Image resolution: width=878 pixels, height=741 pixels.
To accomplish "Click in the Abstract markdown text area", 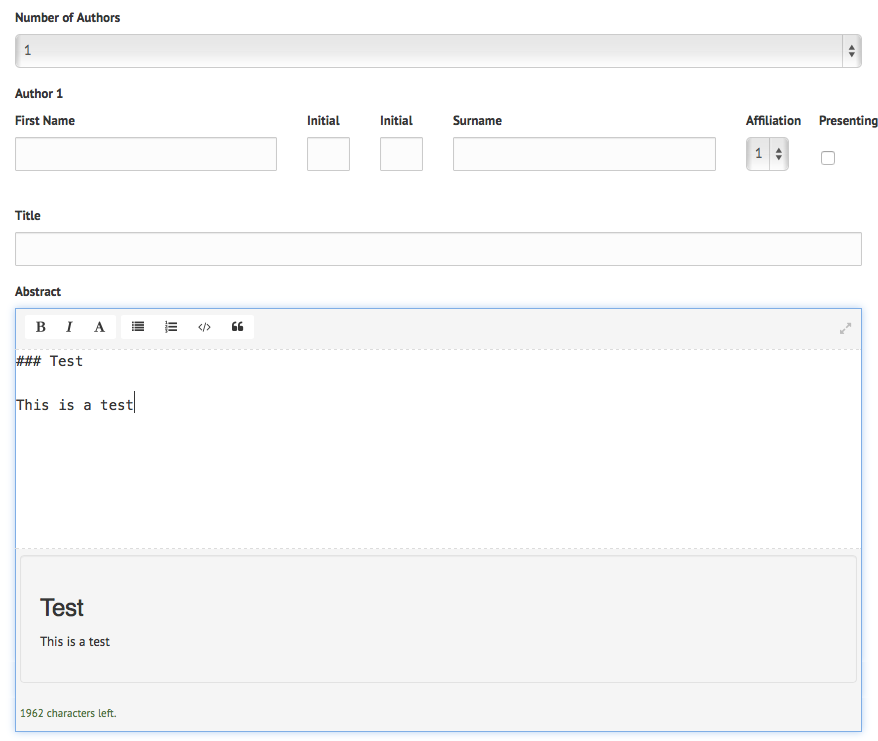I will [438, 470].
